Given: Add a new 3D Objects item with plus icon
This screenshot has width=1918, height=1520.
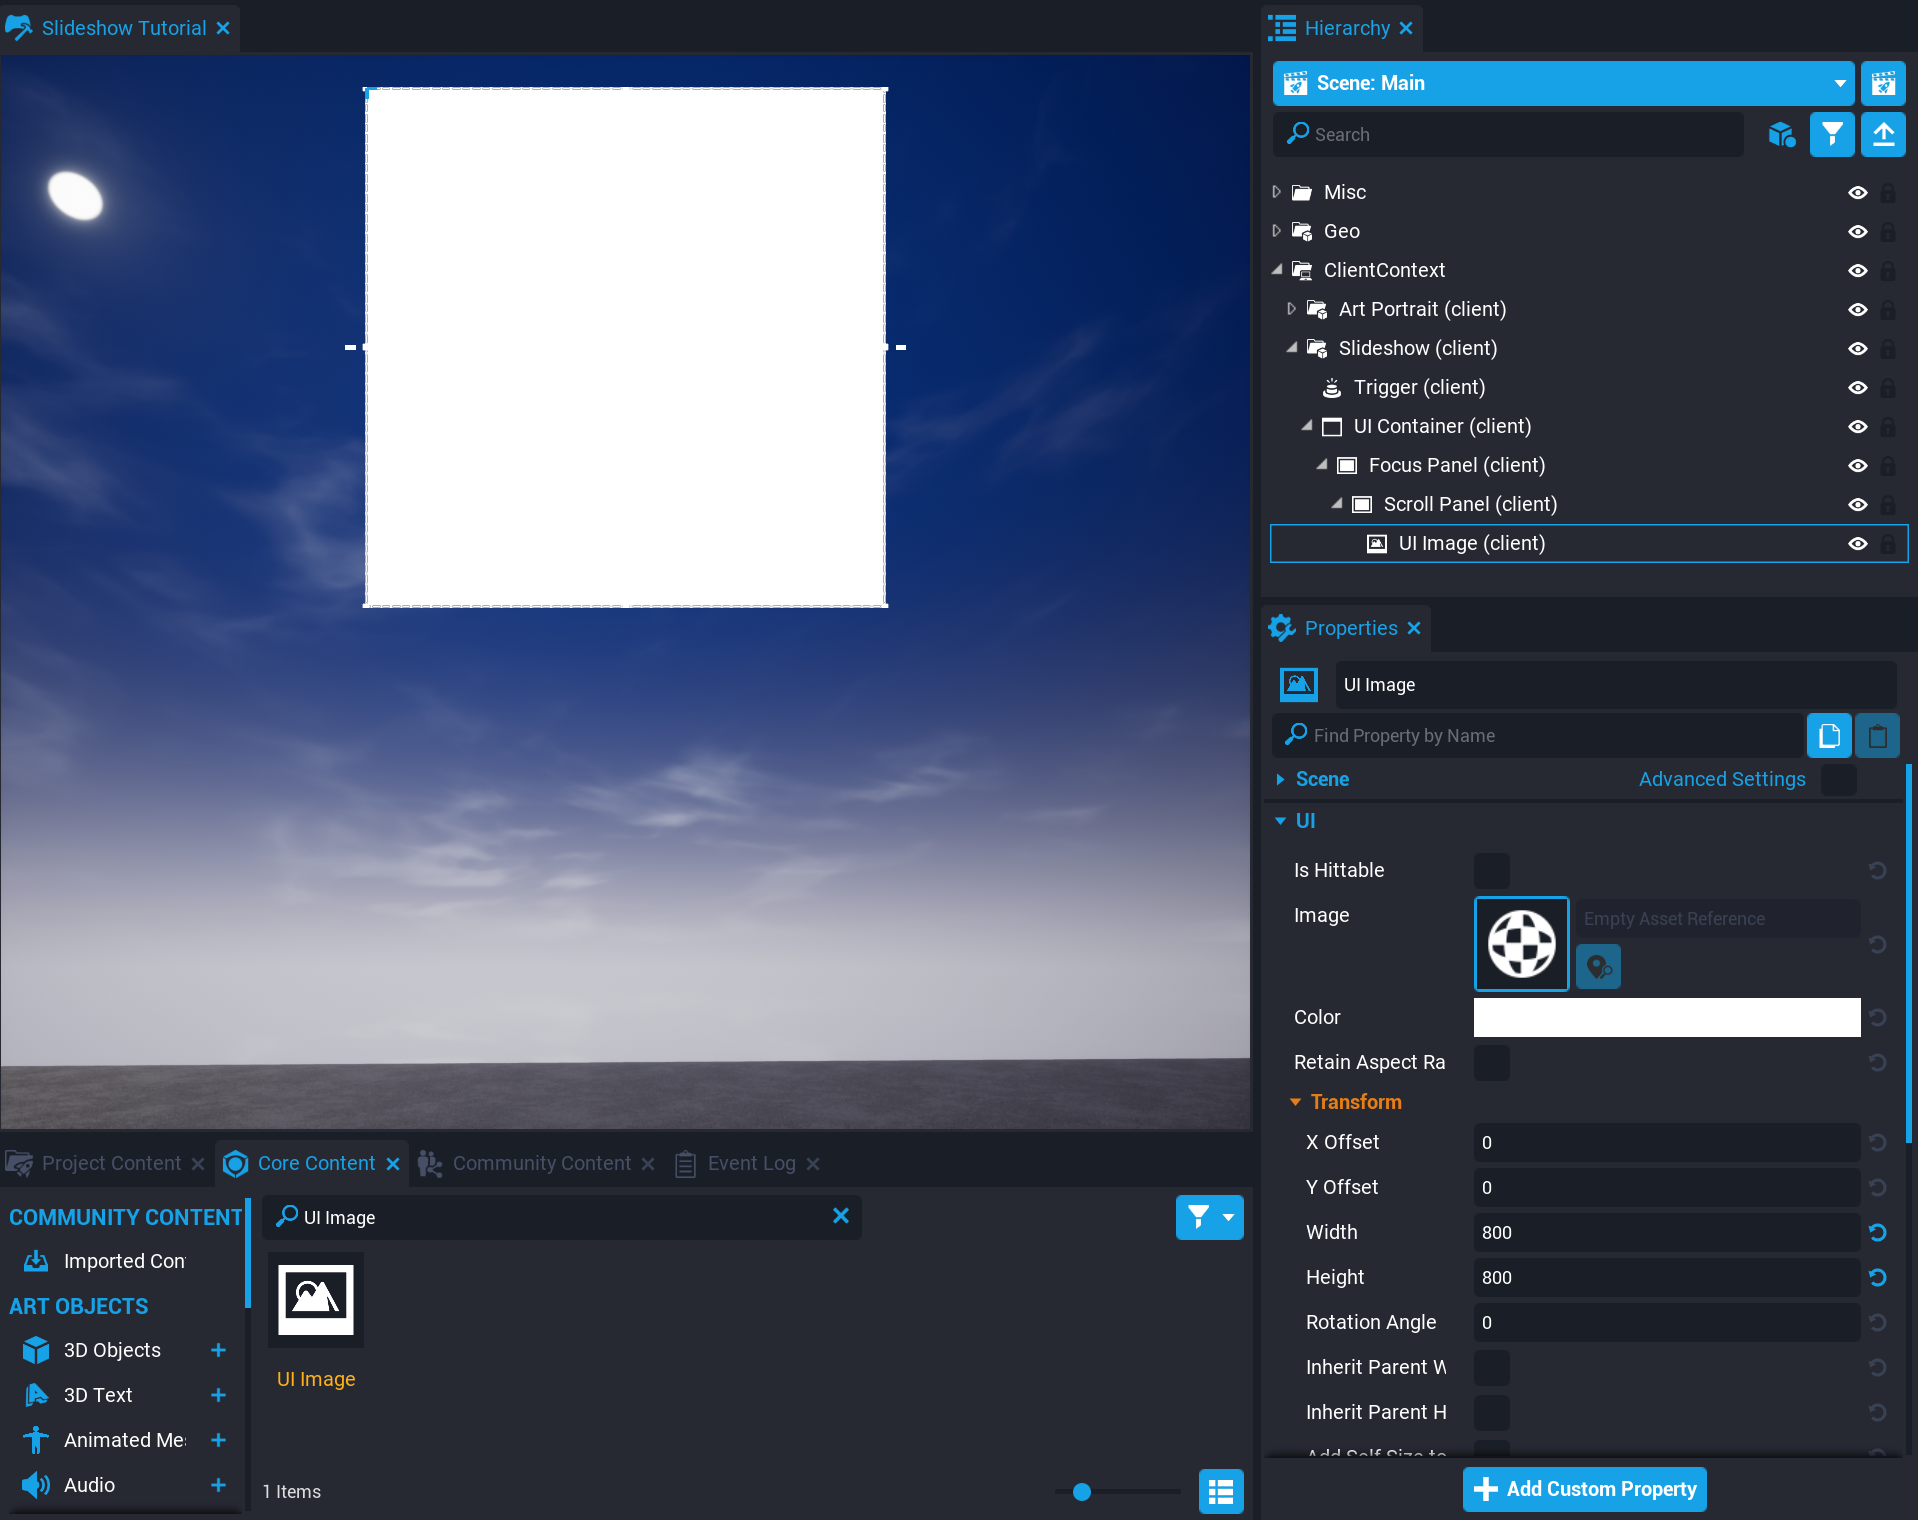Looking at the screenshot, I should point(218,1350).
